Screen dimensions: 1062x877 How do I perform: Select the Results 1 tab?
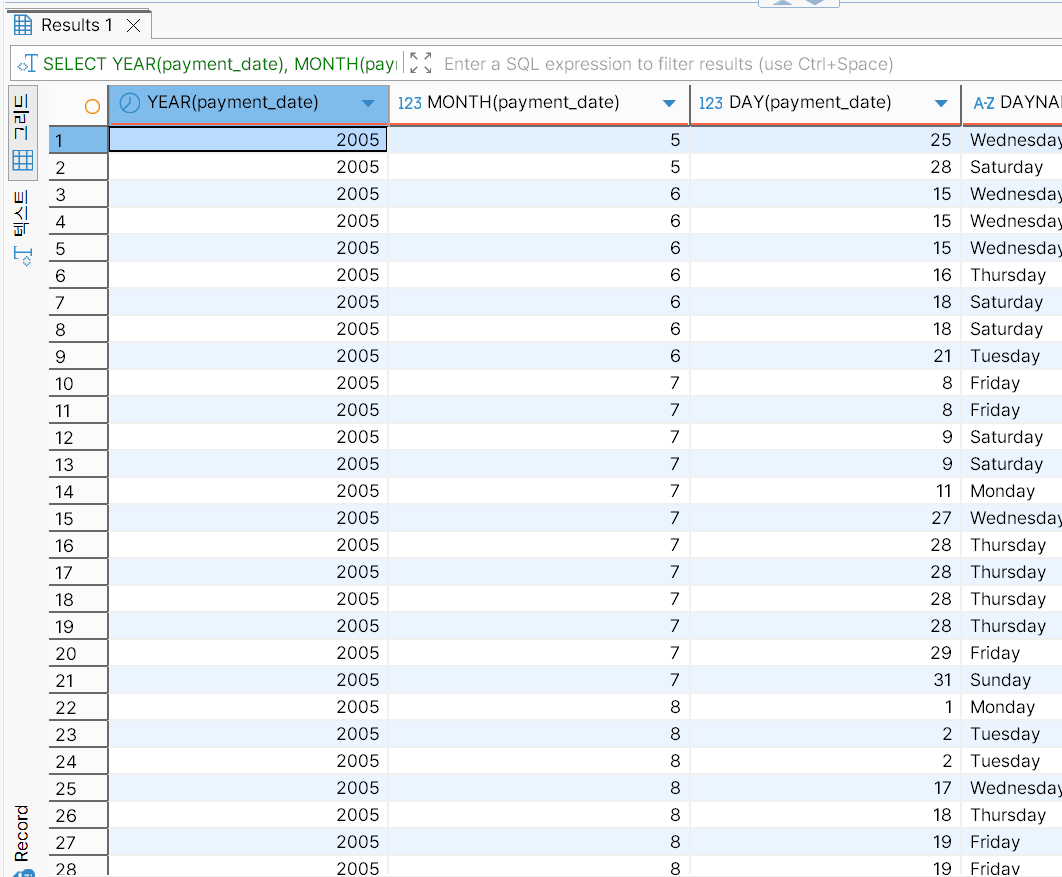tap(76, 25)
